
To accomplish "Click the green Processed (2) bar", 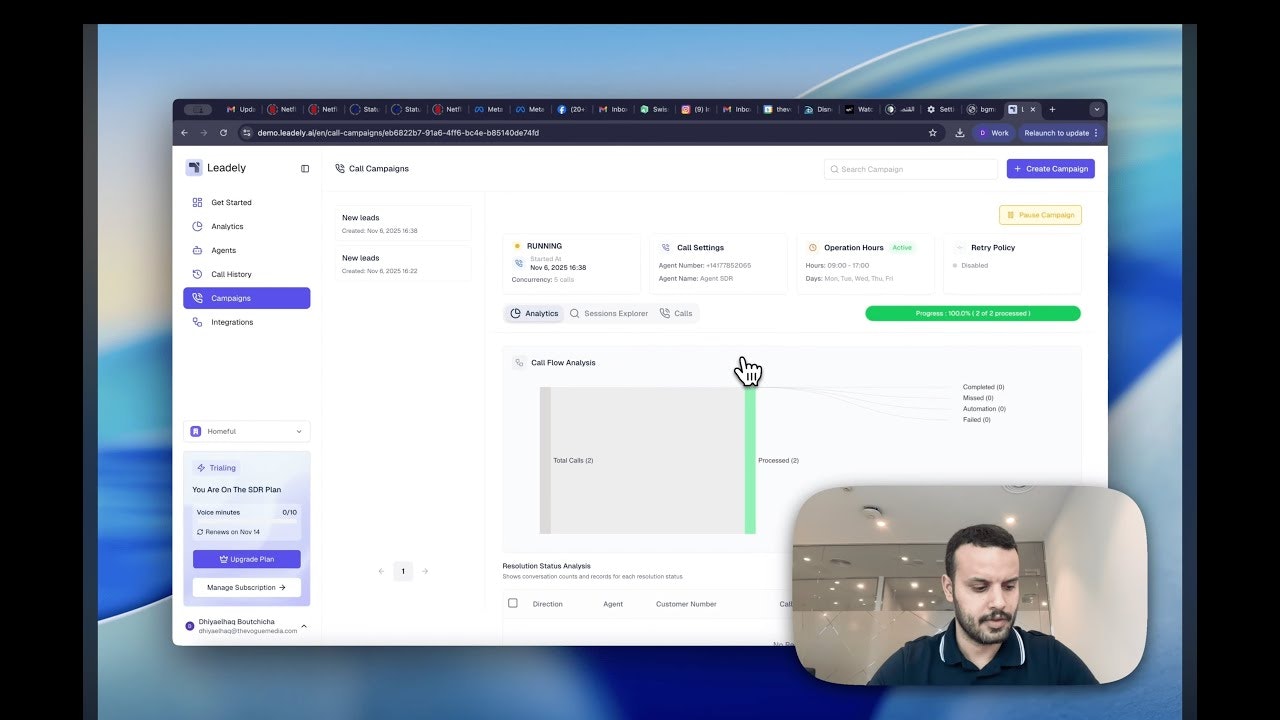I will click(750, 460).
